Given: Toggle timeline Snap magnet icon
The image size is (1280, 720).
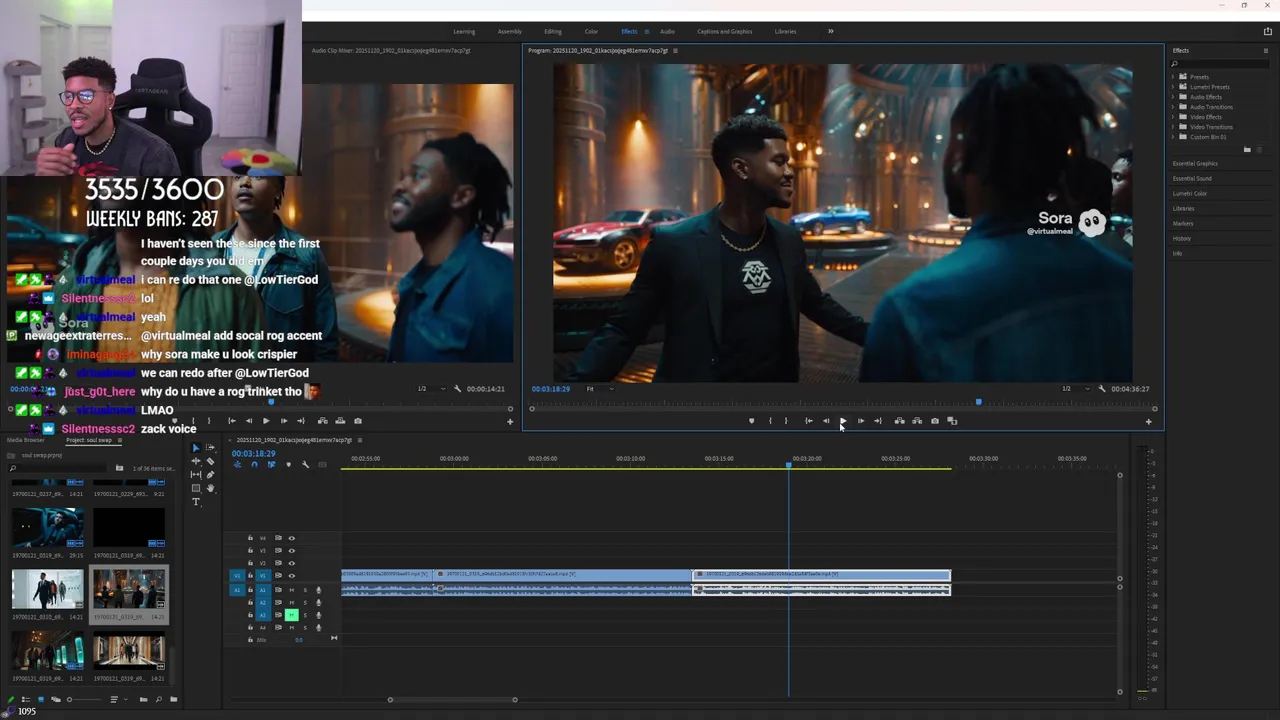Looking at the screenshot, I should [254, 464].
